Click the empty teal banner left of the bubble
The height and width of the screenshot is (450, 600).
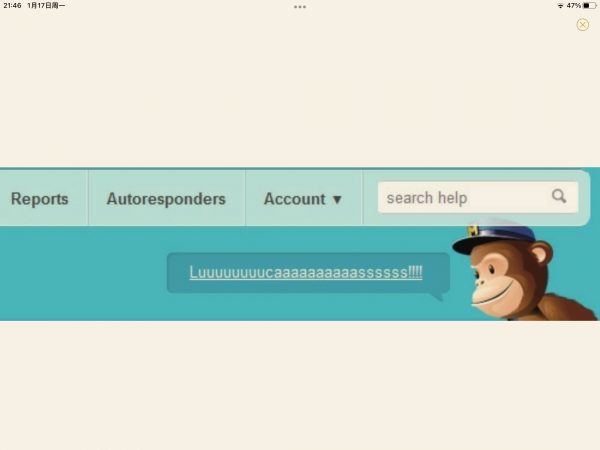click(x=83, y=273)
